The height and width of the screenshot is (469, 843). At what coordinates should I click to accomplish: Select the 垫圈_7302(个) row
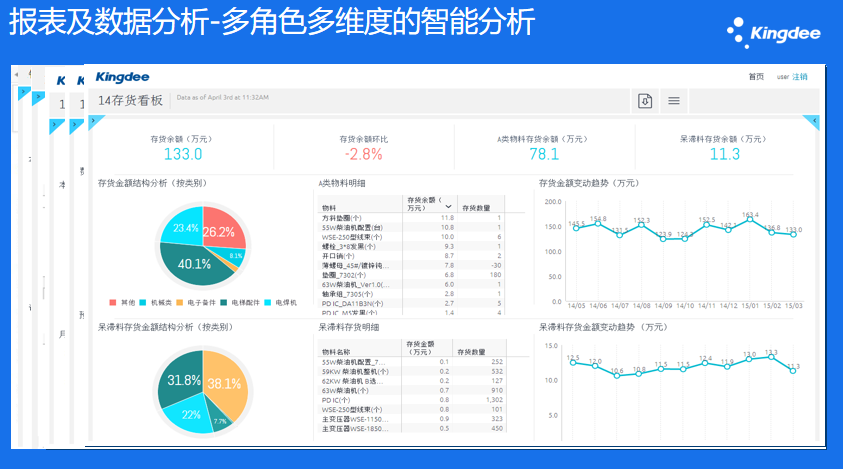coord(411,275)
